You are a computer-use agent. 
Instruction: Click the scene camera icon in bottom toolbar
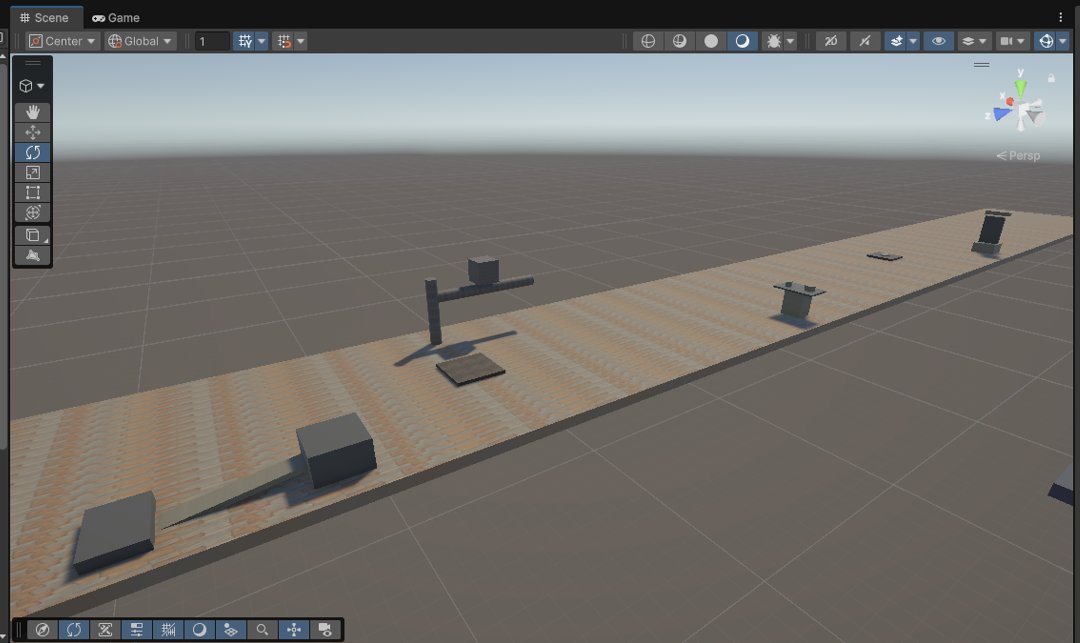click(325, 629)
